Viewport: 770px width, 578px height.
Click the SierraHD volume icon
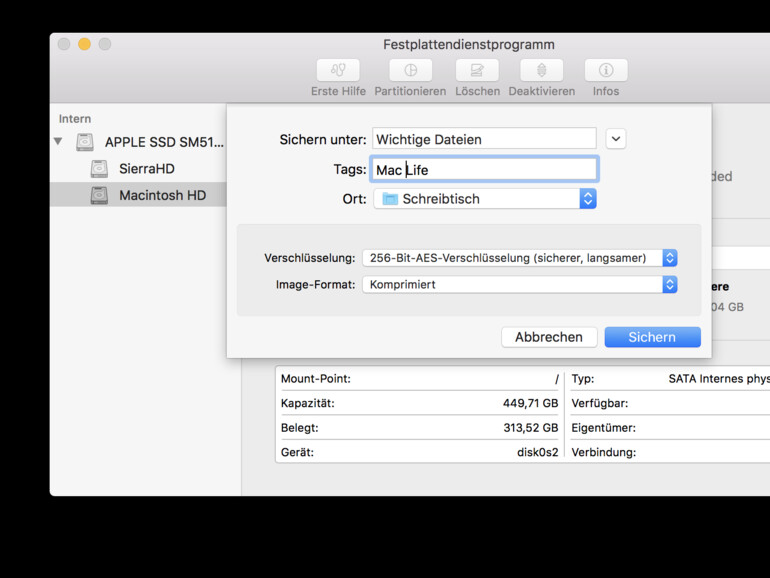coord(99,169)
